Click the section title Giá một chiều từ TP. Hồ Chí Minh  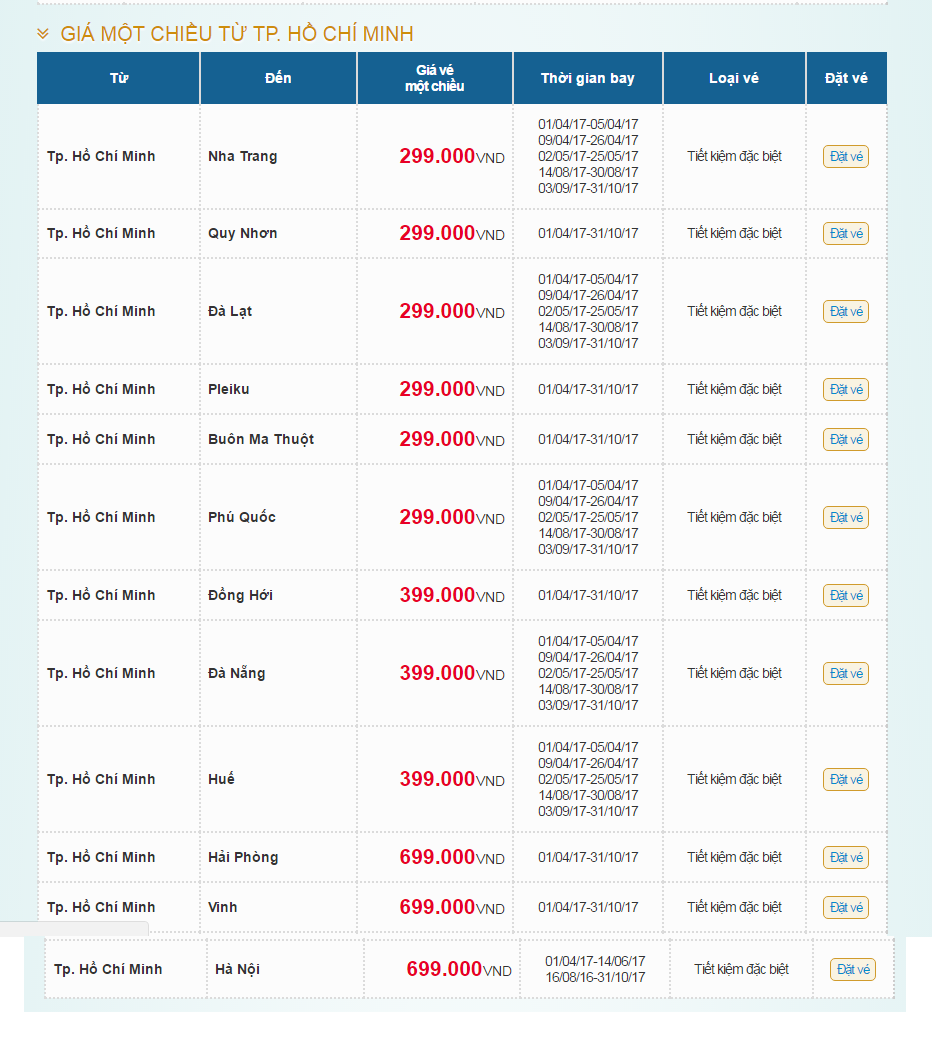coord(237,34)
